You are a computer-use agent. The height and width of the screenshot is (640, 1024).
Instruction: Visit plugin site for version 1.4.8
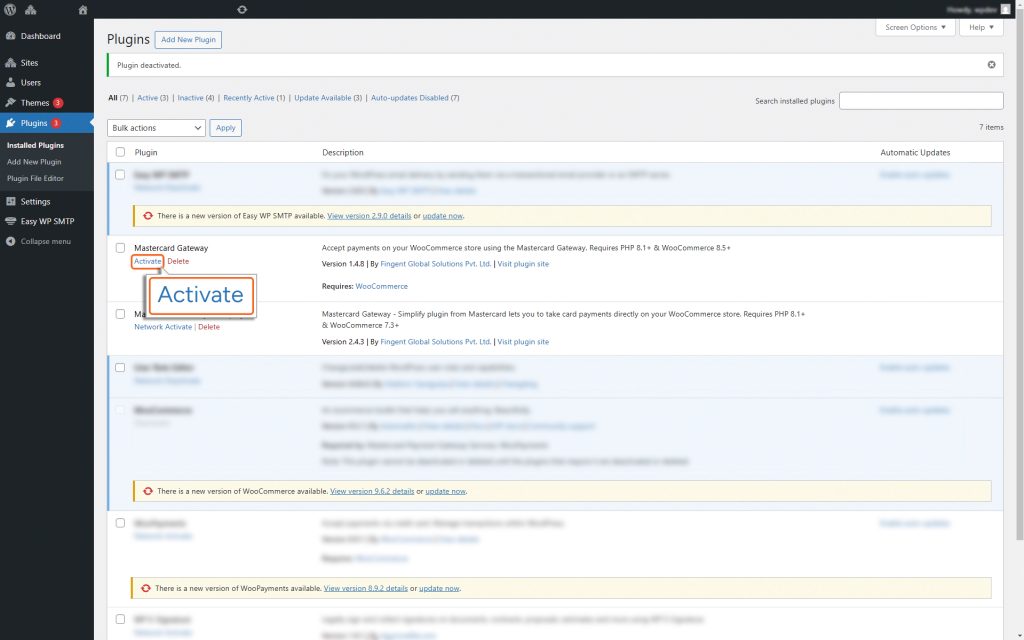(x=523, y=264)
